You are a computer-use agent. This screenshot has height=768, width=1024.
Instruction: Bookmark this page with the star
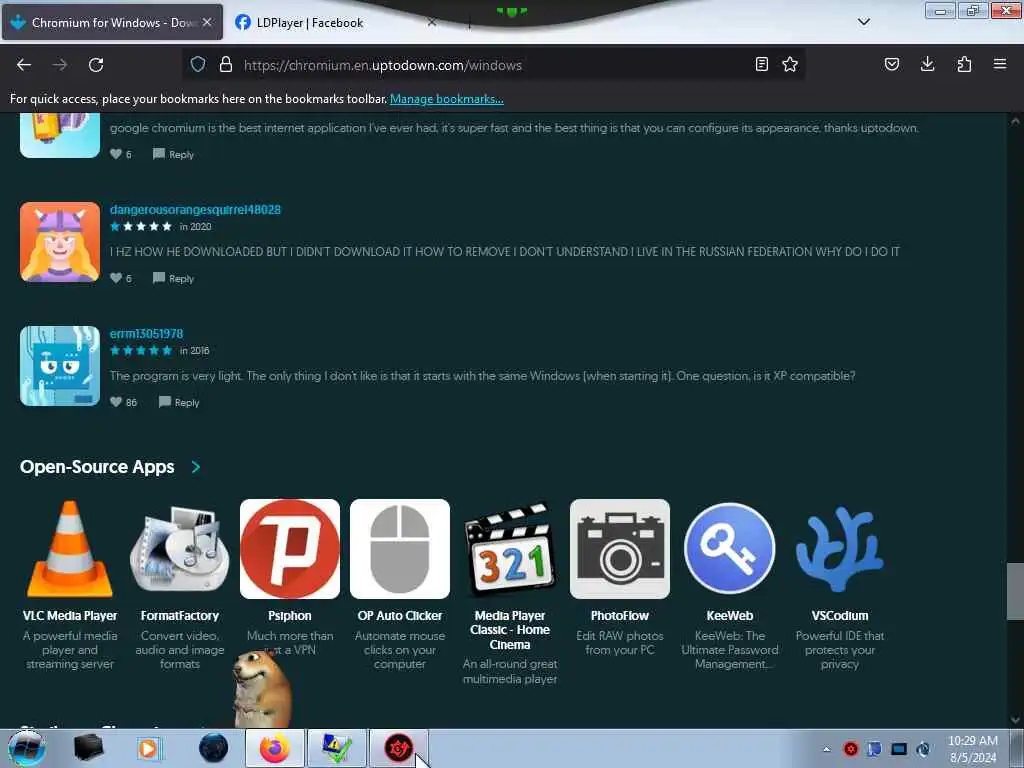pyautogui.click(x=790, y=64)
